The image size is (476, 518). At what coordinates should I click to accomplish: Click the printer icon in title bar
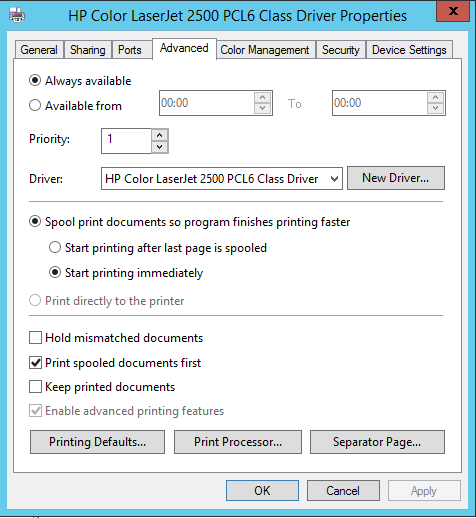[x=17, y=15]
